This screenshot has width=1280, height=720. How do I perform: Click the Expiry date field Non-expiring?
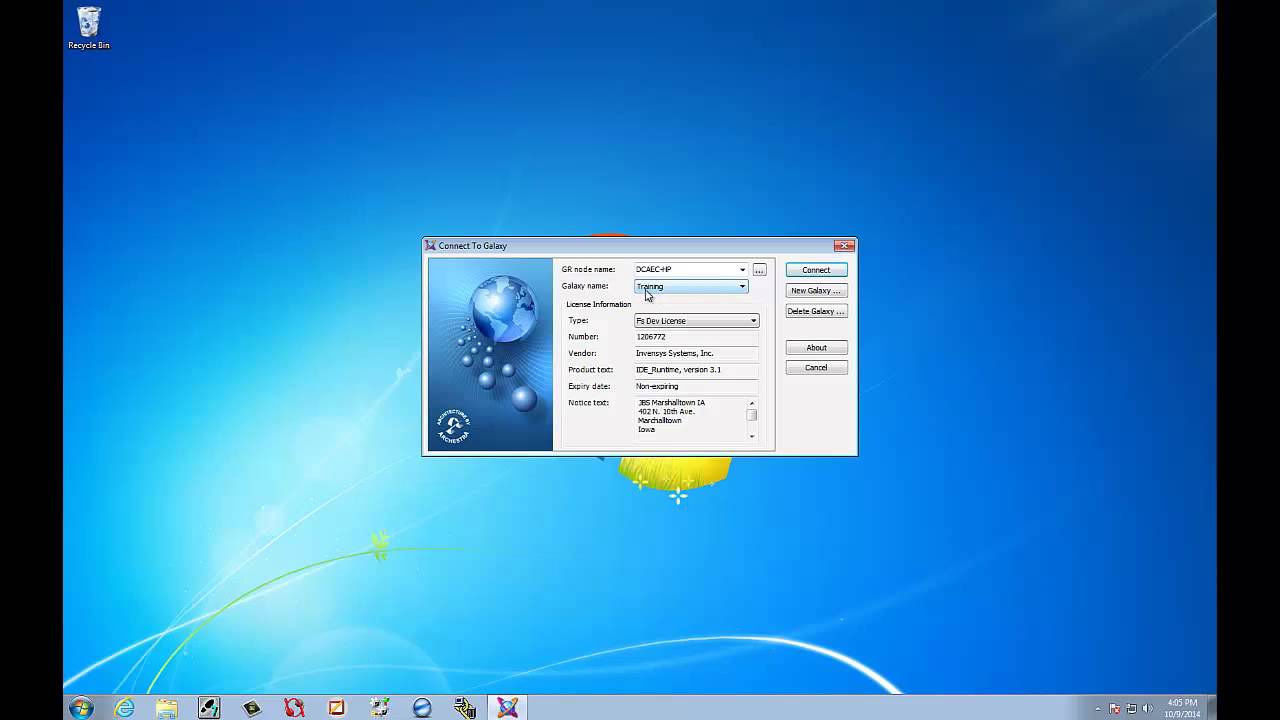pos(696,386)
